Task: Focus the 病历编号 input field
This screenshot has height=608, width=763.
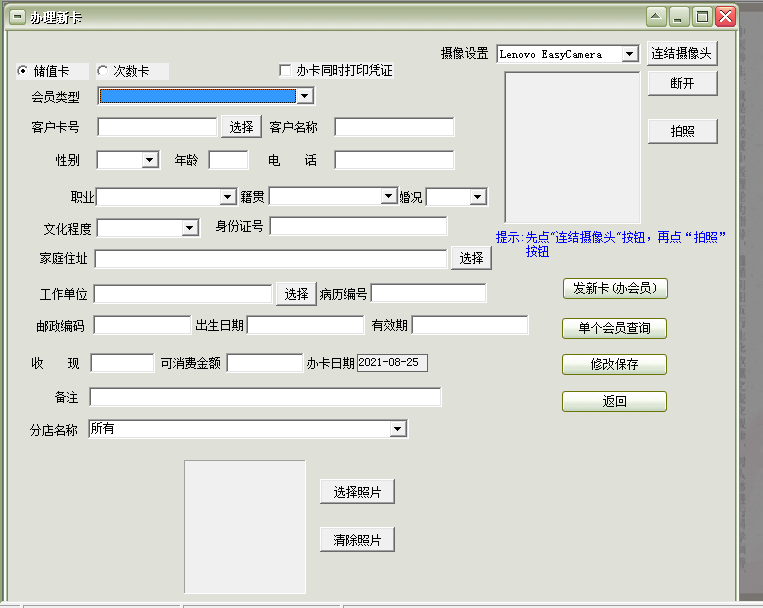Action: [x=429, y=293]
